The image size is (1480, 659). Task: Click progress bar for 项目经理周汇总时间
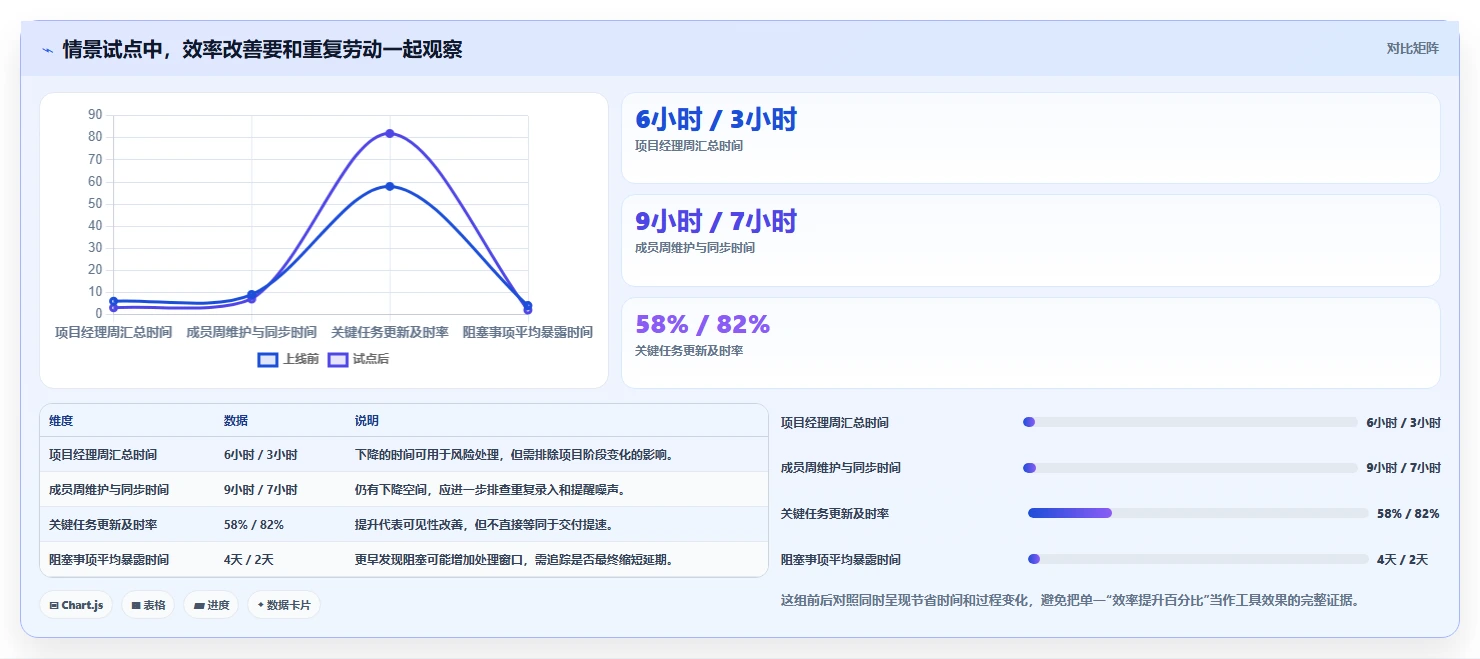click(x=1190, y=422)
